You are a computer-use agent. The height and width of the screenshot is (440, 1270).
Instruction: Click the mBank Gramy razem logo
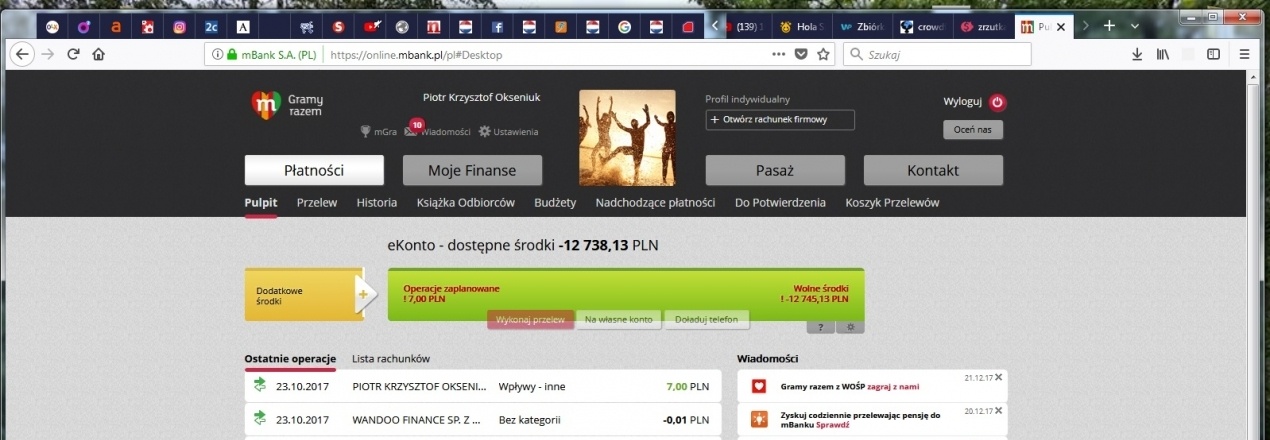(287, 105)
